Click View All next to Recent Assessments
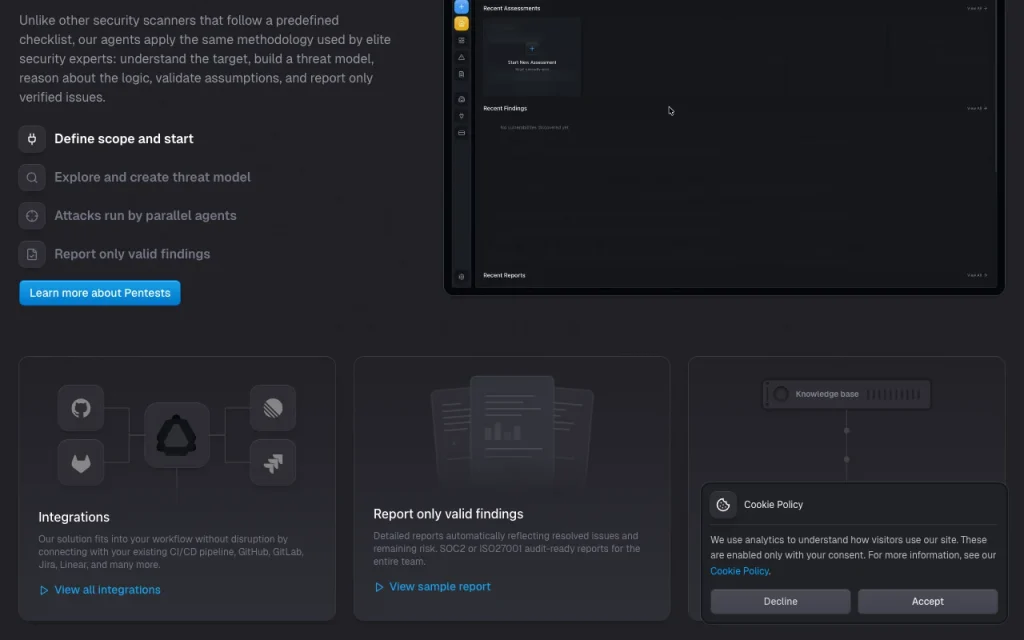This screenshot has width=1024, height=640. [x=976, y=8]
